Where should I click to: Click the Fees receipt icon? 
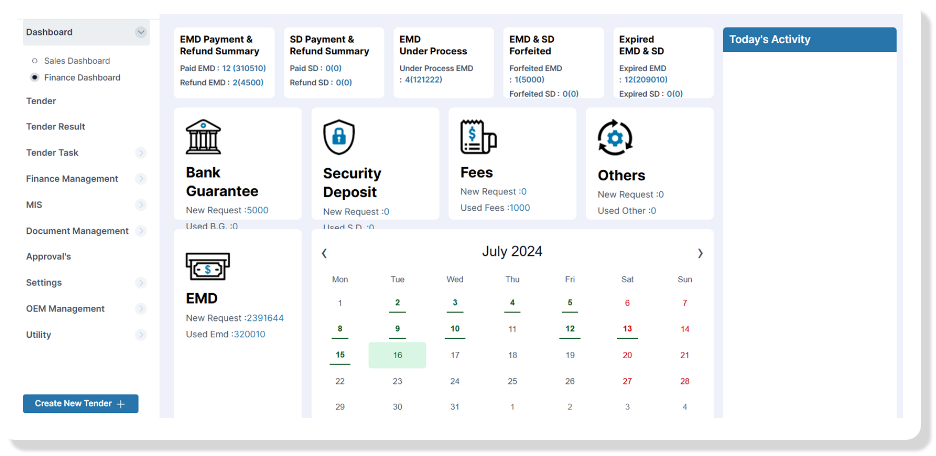(x=477, y=136)
